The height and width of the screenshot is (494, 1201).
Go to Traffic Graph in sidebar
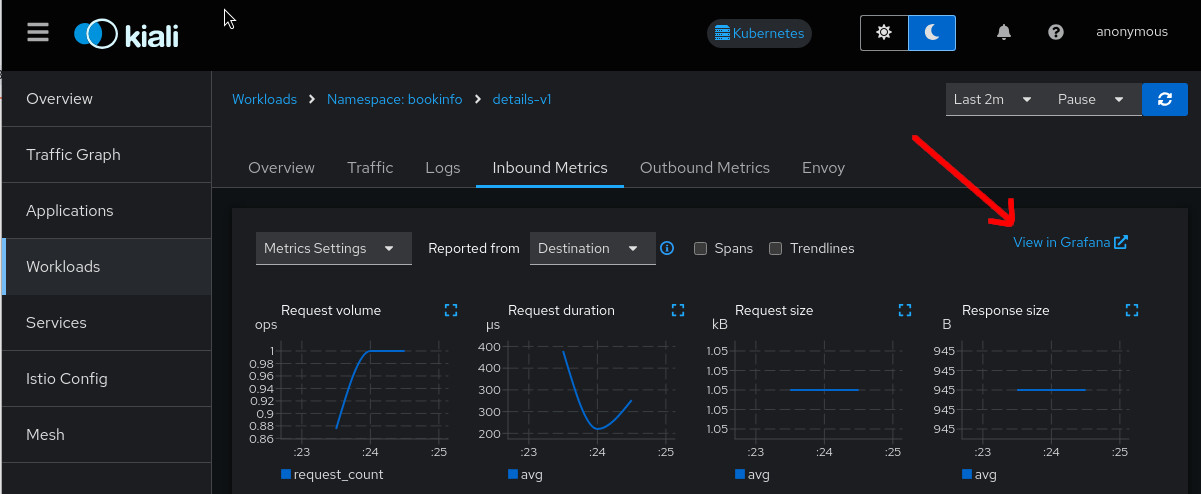tap(73, 155)
